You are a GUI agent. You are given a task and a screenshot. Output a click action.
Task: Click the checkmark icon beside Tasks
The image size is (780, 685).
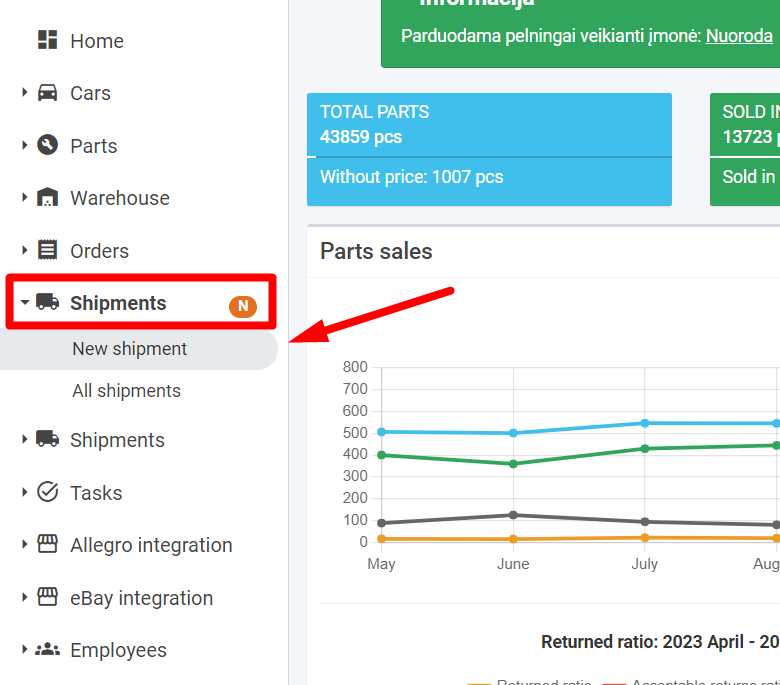point(47,492)
